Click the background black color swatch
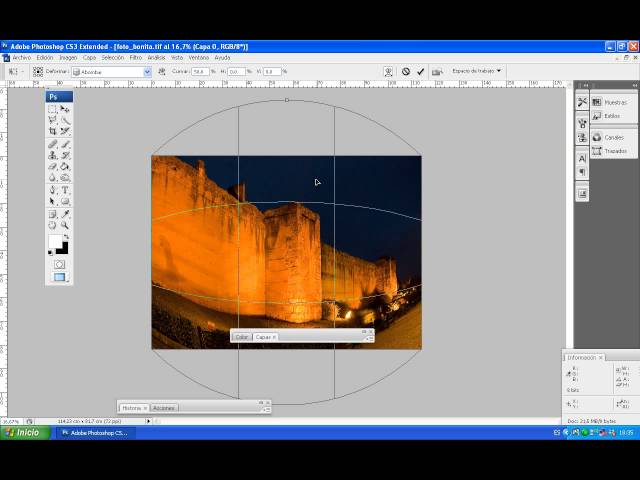This screenshot has height=480, width=640. [x=64, y=249]
